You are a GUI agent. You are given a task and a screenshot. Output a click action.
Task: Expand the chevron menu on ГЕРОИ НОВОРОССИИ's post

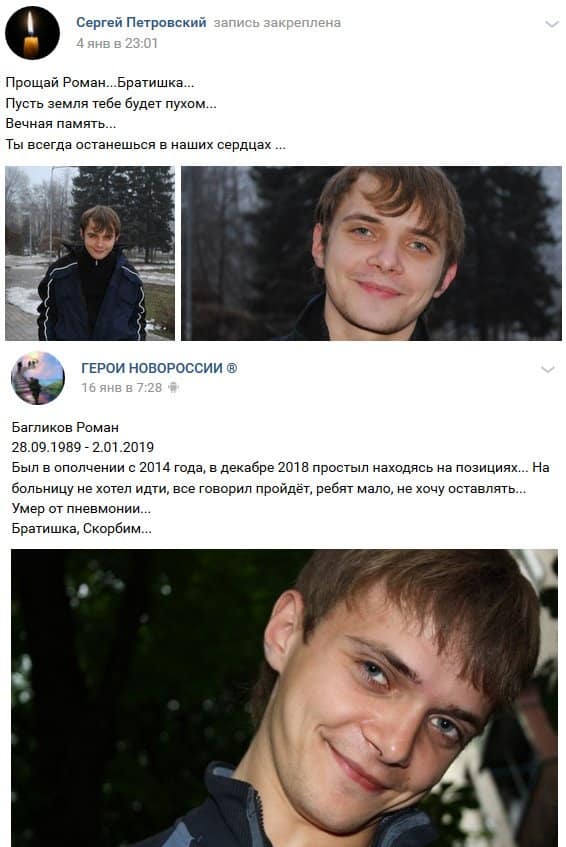click(548, 369)
